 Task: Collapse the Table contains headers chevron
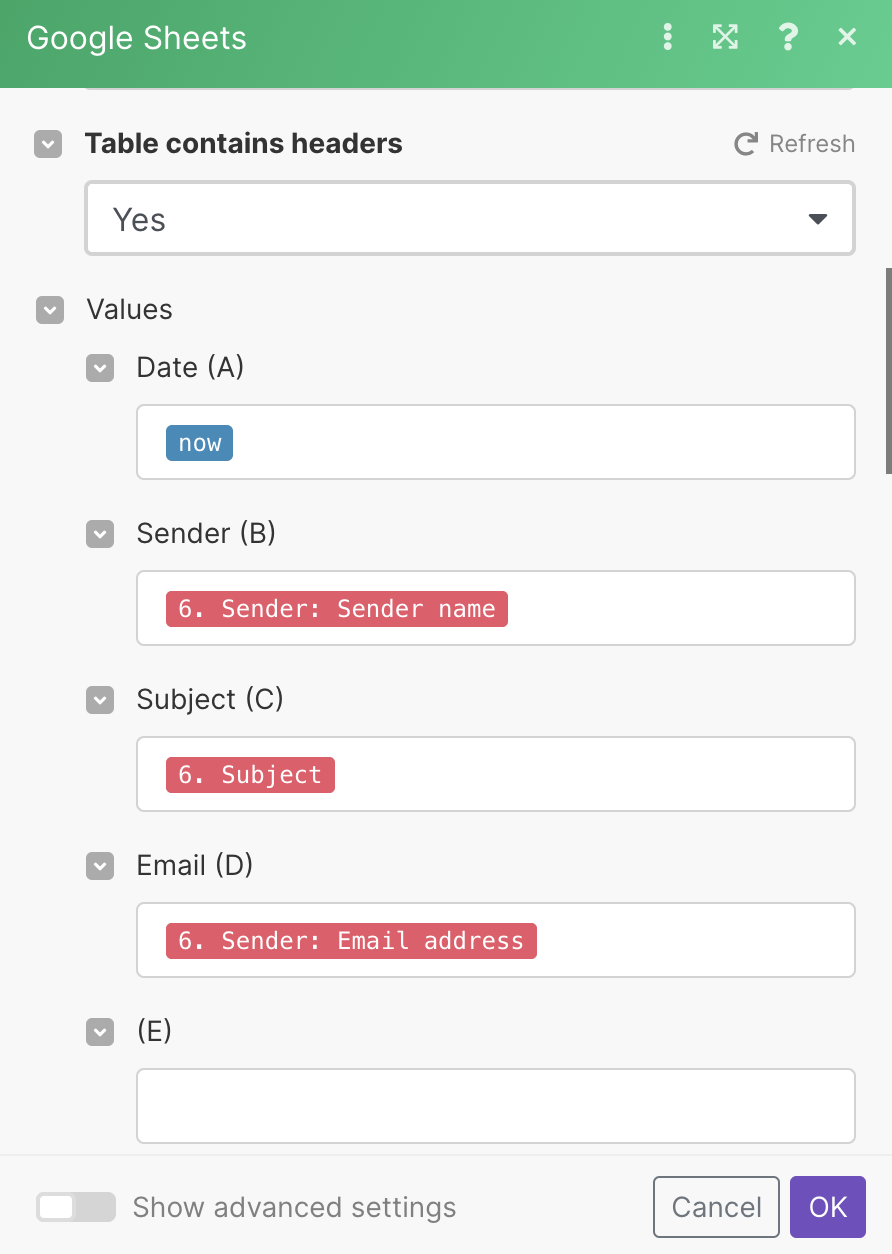tap(48, 144)
